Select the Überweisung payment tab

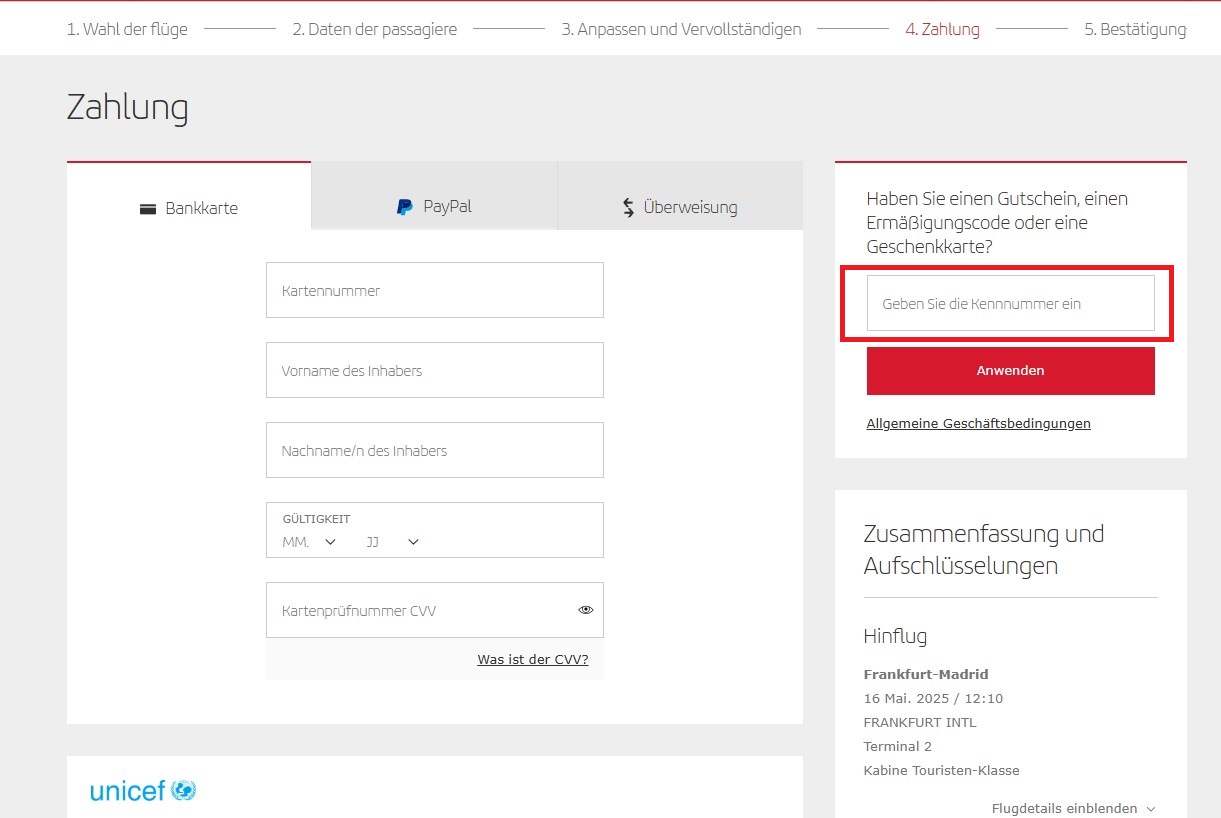[x=680, y=207]
